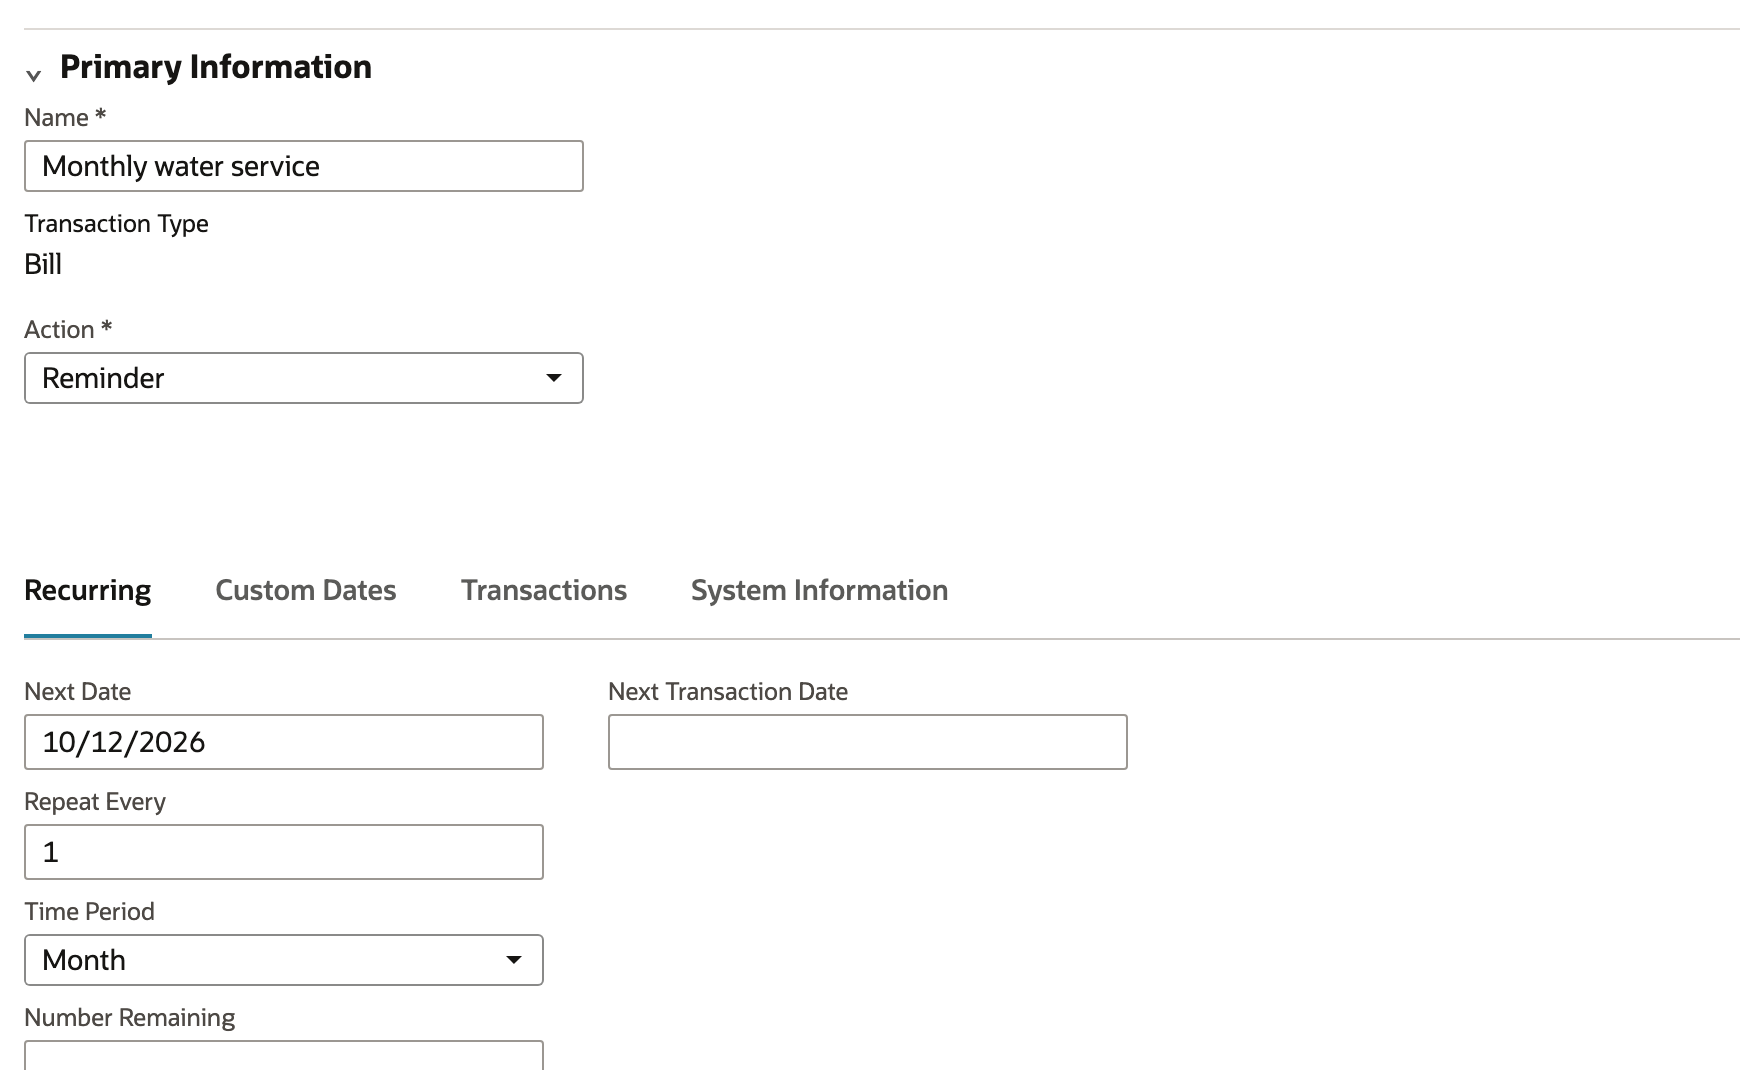Click the Action field label

click(x=68, y=329)
